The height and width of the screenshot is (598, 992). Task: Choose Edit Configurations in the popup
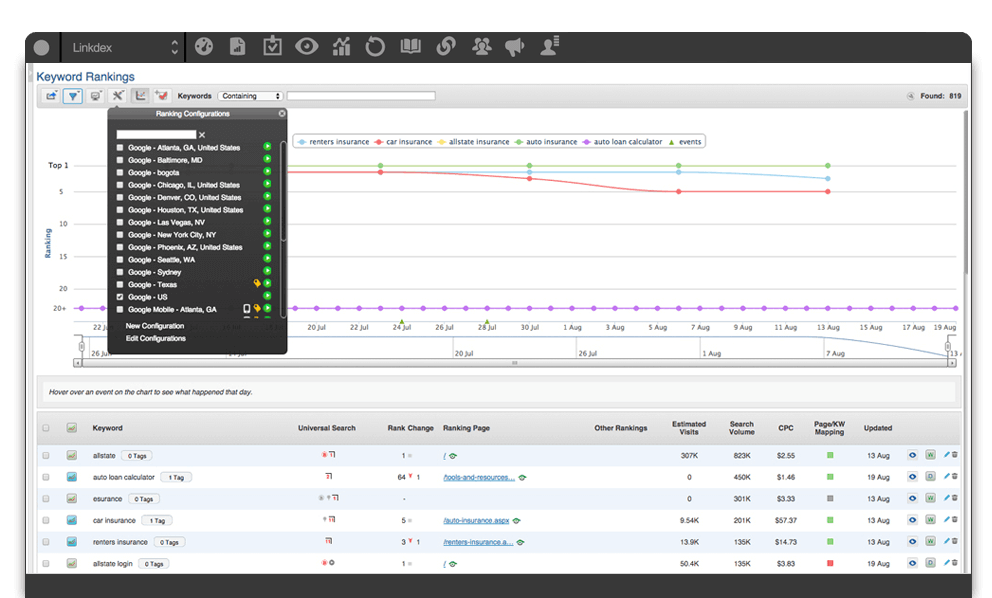155,339
